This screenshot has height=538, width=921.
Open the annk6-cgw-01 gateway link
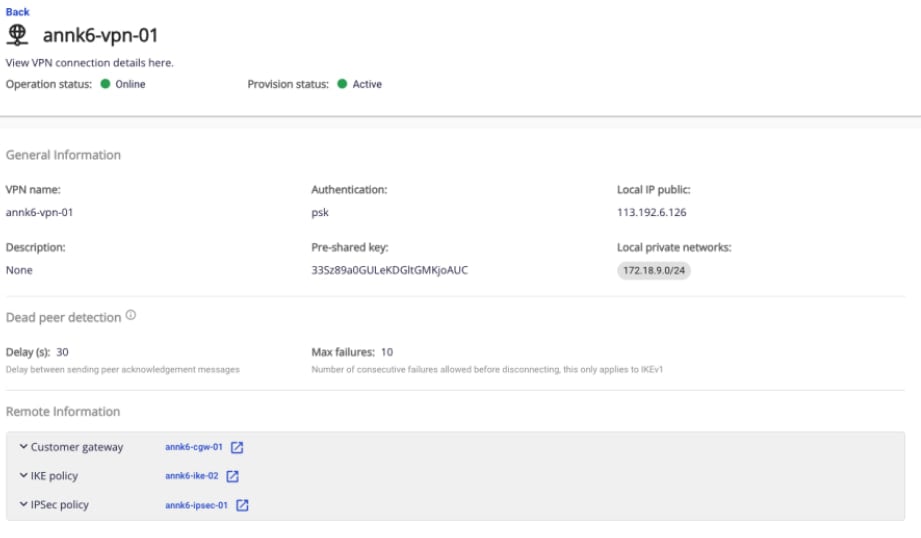[x=194, y=448]
